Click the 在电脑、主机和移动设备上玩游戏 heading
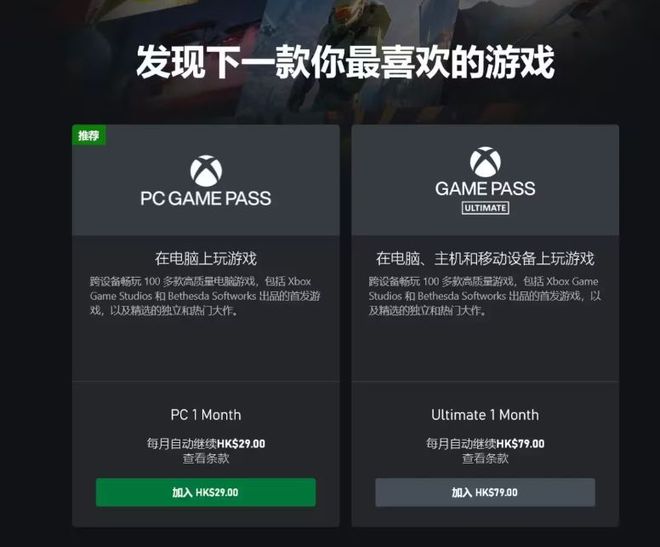 [x=485, y=258]
